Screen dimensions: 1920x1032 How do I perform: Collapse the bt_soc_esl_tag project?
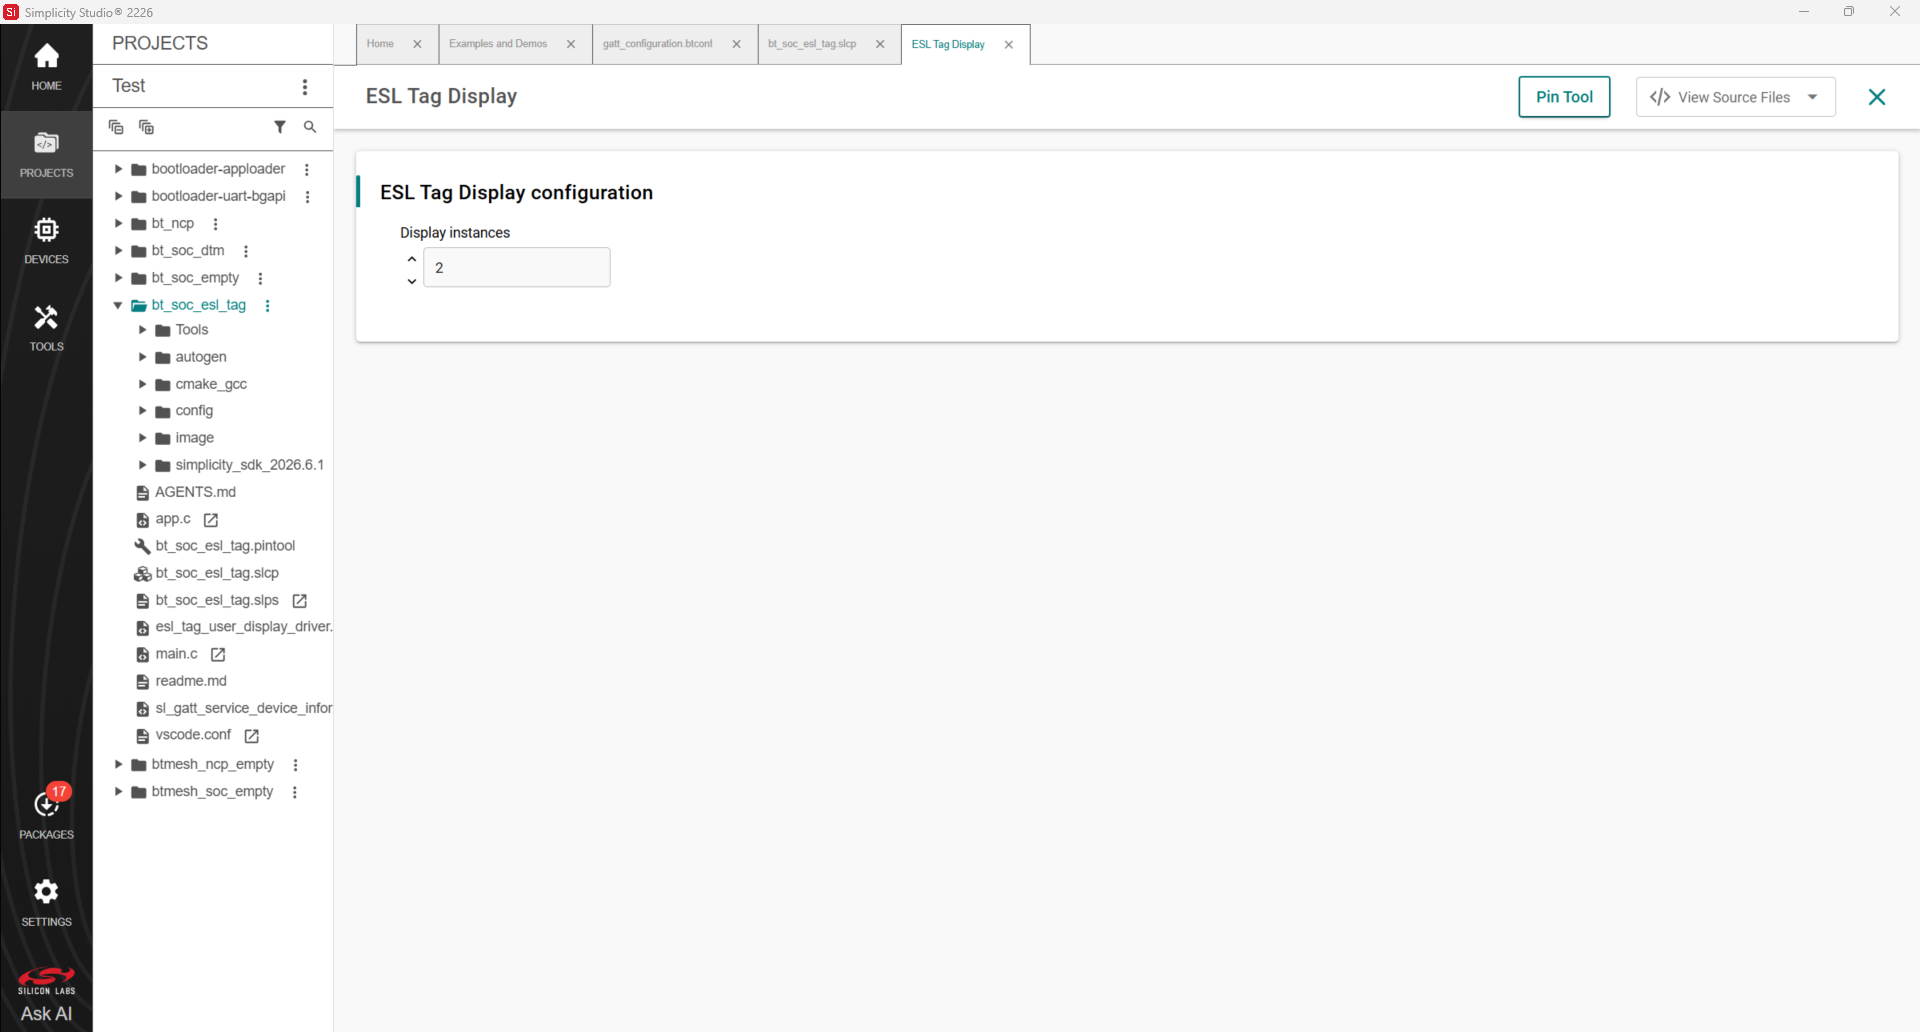(118, 305)
